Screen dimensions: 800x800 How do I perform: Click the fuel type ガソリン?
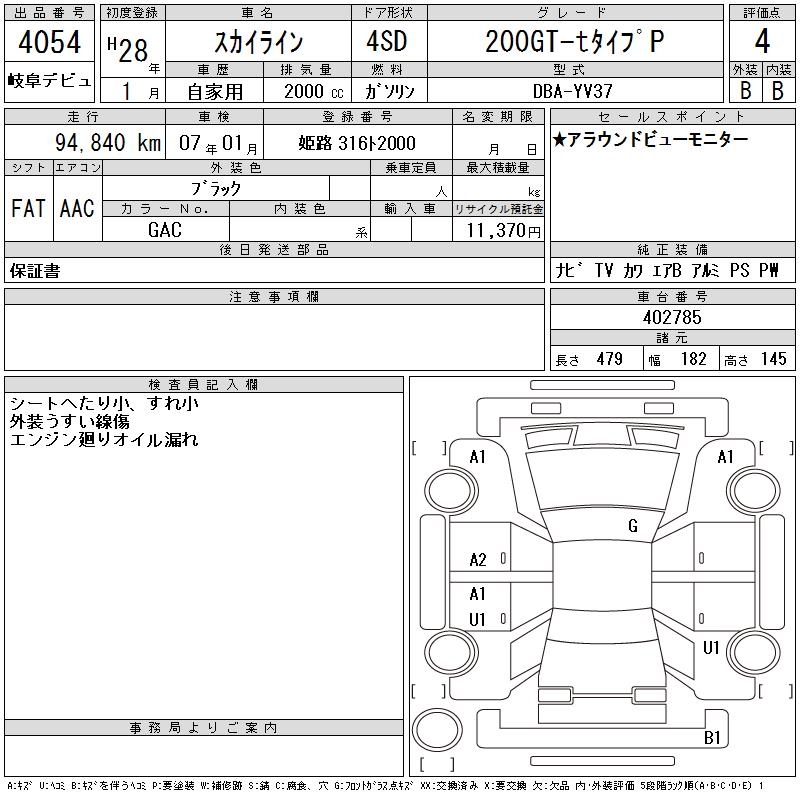pyautogui.click(x=389, y=91)
